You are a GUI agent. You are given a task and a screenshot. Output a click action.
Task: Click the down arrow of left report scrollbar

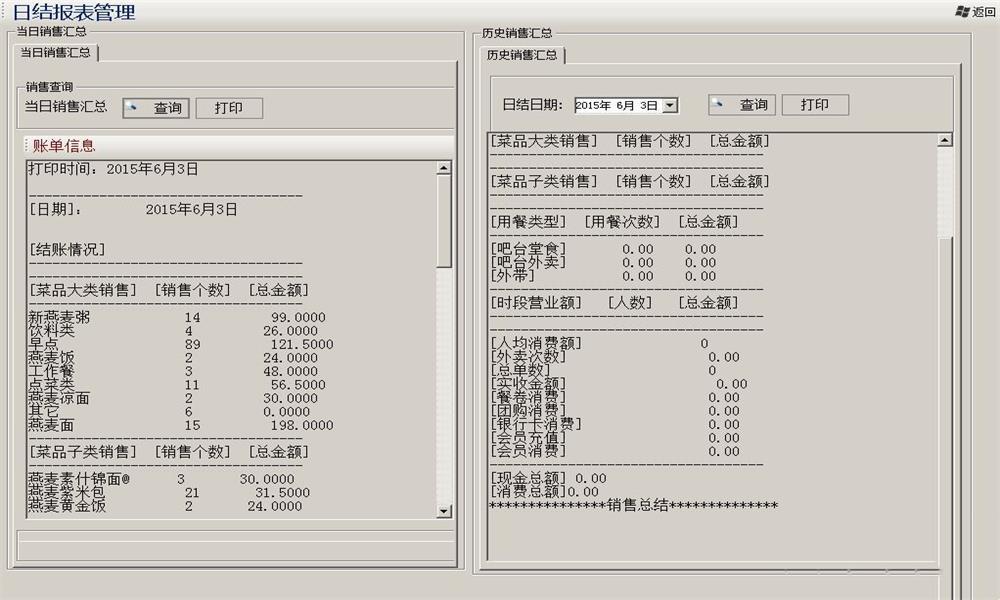point(444,511)
